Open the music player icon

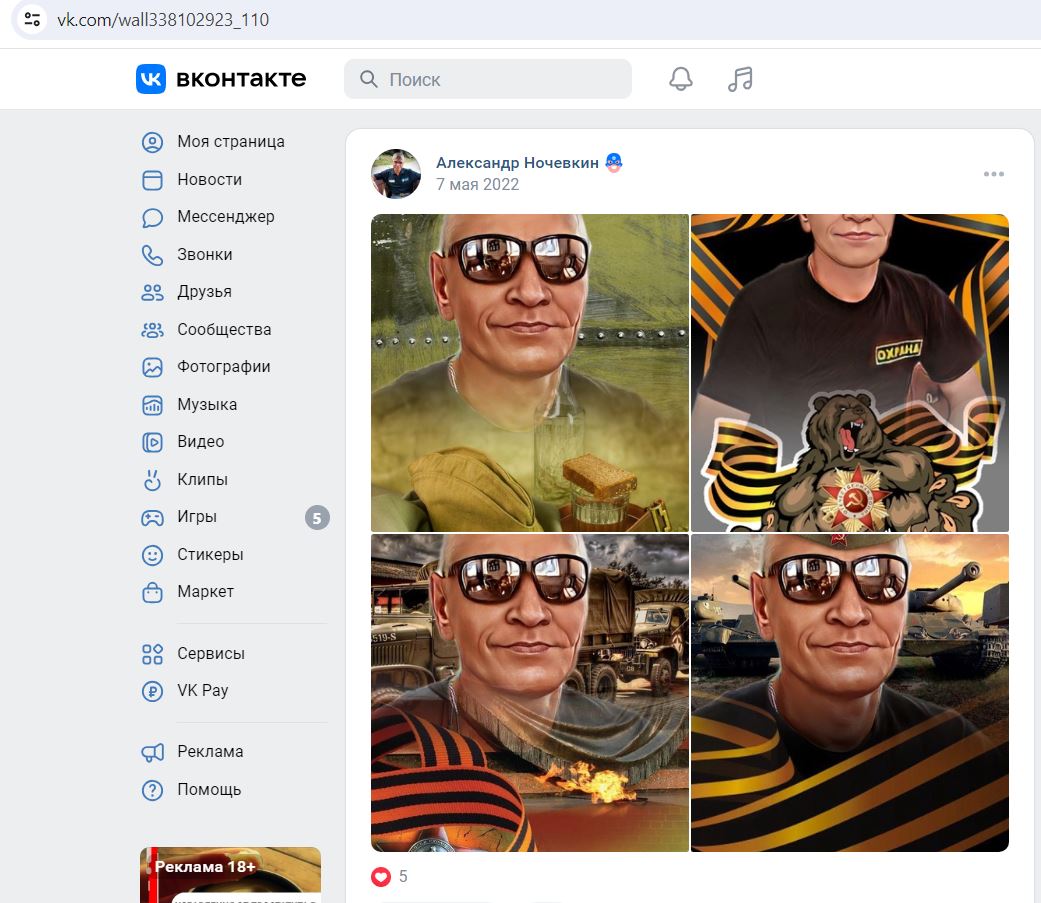point(740,79)
